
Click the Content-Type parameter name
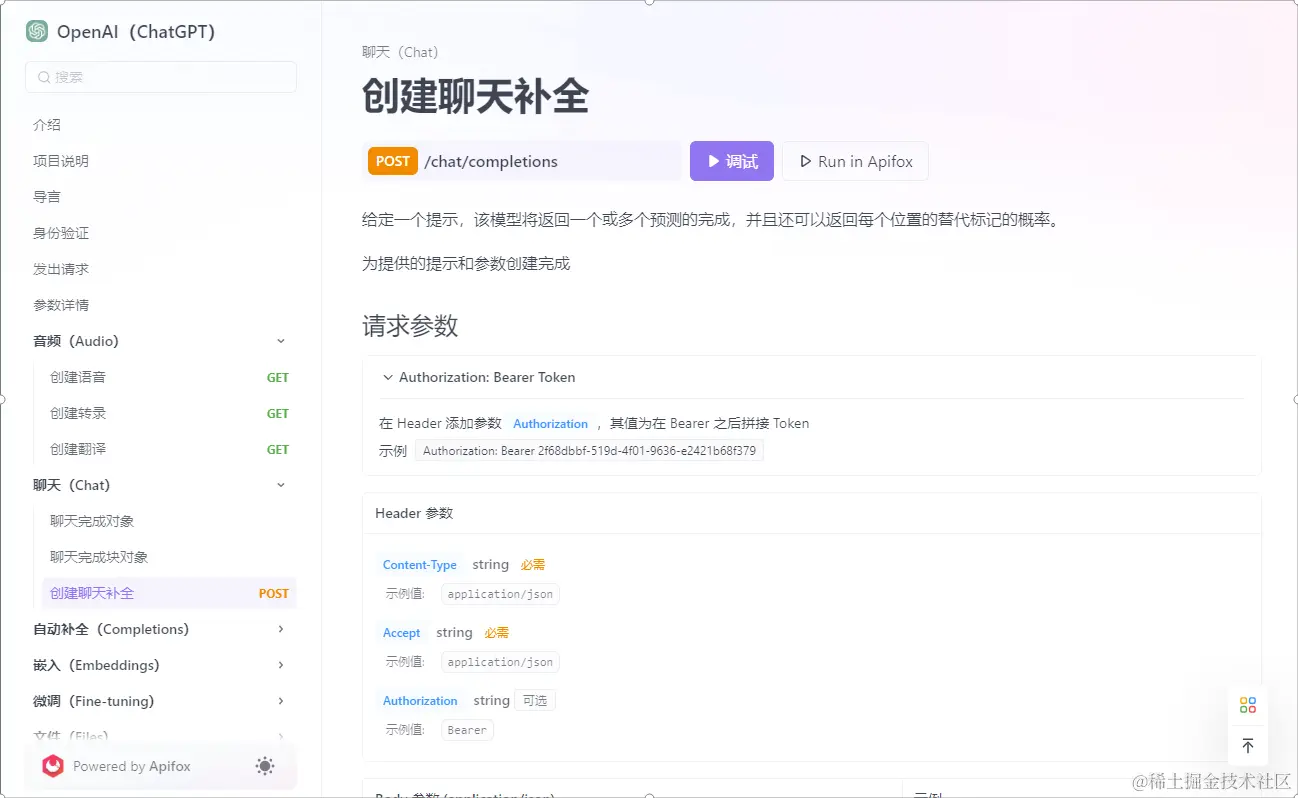pos(420,565)
